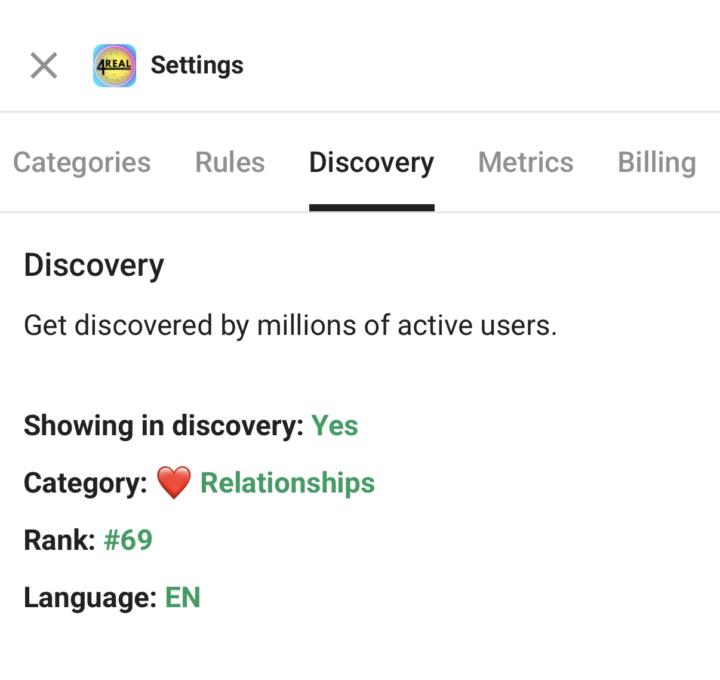Click the active underline below Discovery tab
The height and width of the screenshot is (680, 720).
click(371, 207)
